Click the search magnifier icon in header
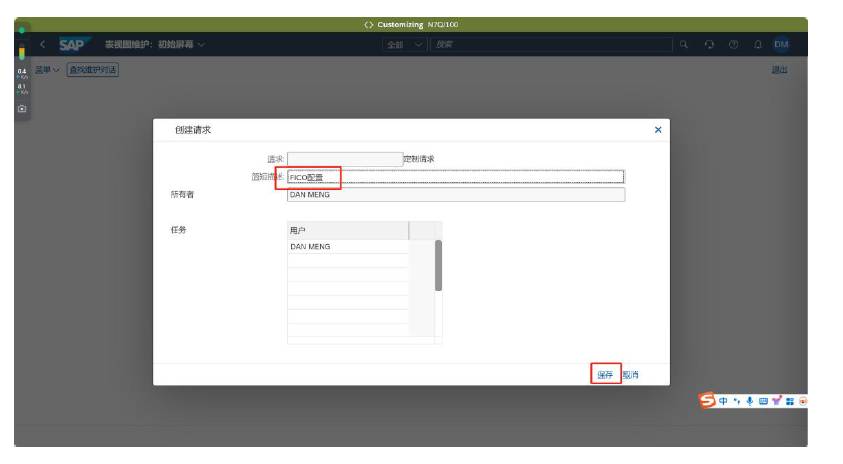The image size is (843, 464). (684, 44)
